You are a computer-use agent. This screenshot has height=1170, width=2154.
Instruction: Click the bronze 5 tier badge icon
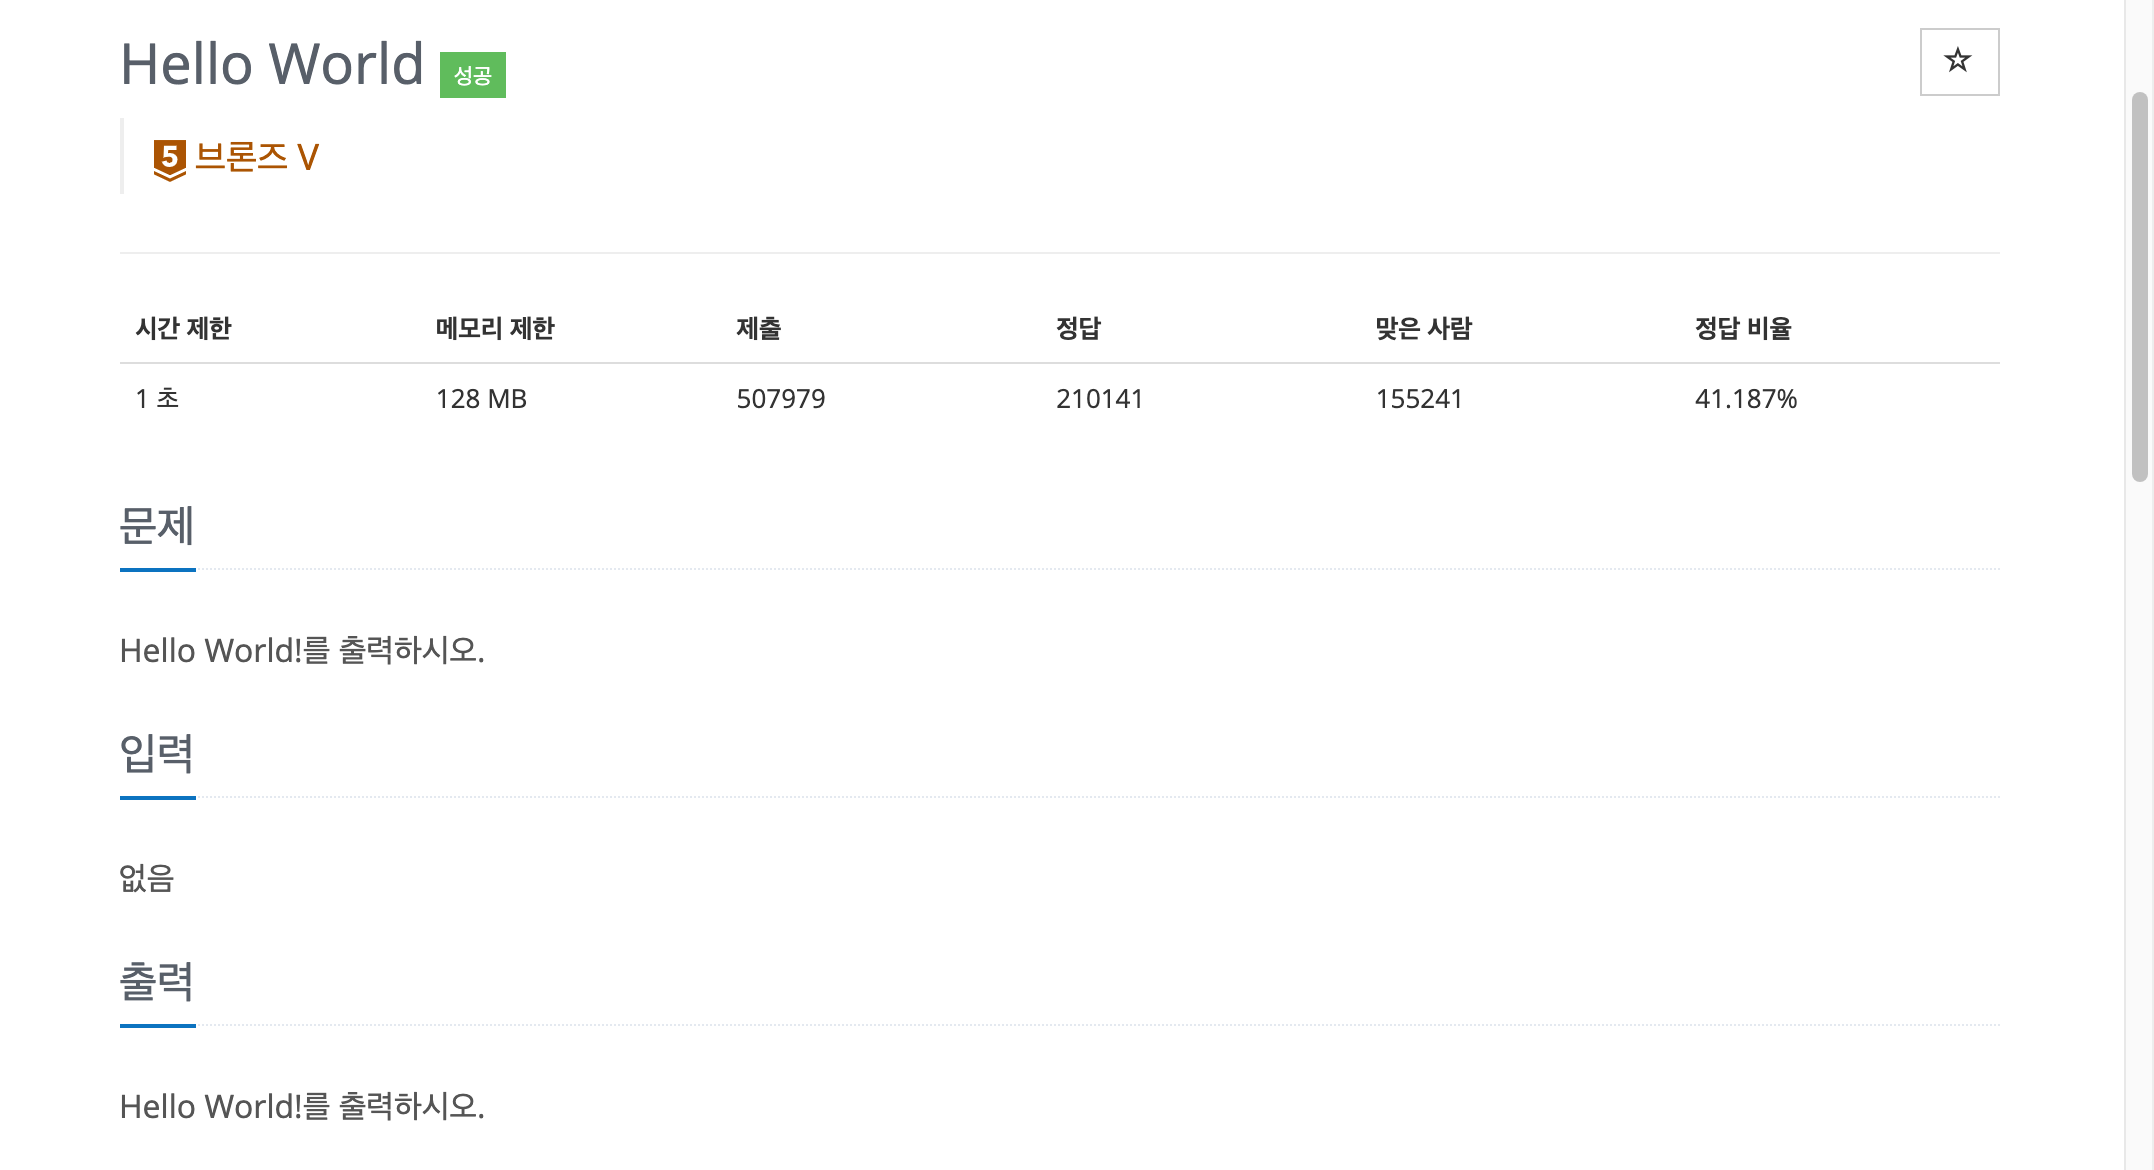point(170,159)
